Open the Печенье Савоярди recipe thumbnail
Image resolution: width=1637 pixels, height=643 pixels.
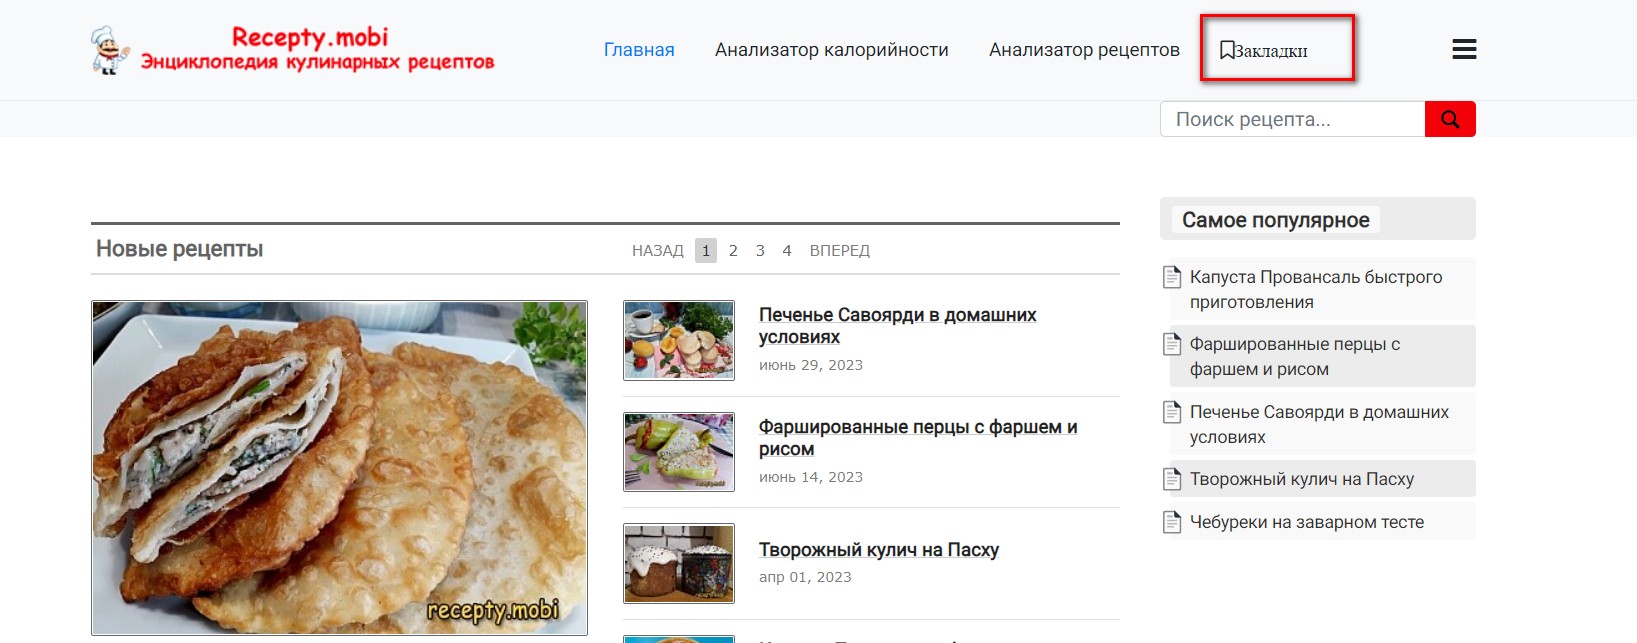pyautogui.click(x=679, y=340)
